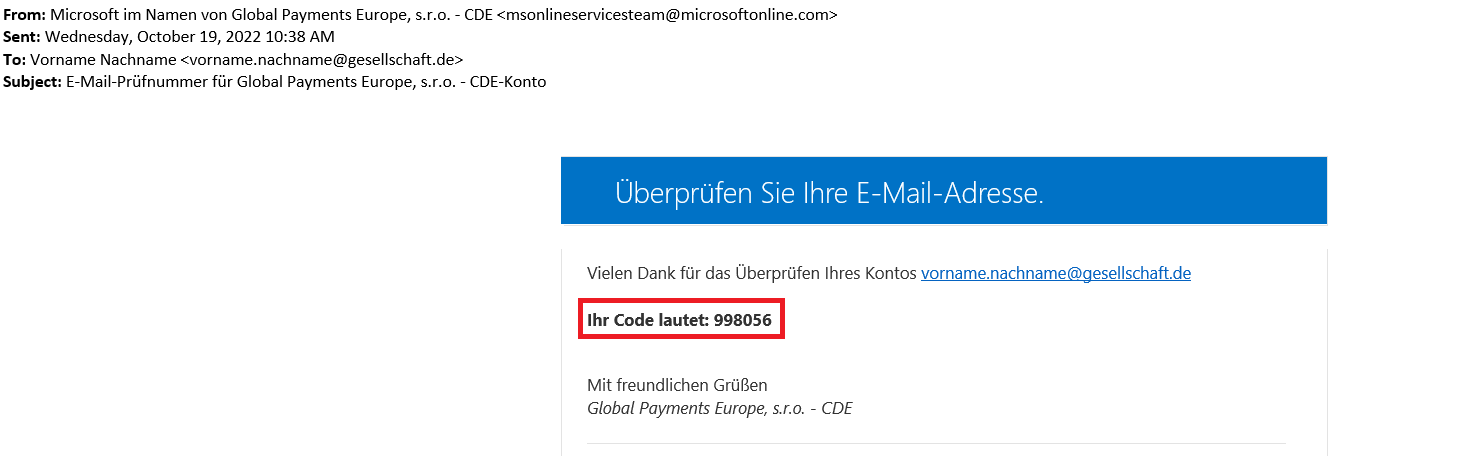Click the 'Mit freundlichen Grüßen' closing line
The height and width of the screenshot is (456, 1458).
click(677, 385)
